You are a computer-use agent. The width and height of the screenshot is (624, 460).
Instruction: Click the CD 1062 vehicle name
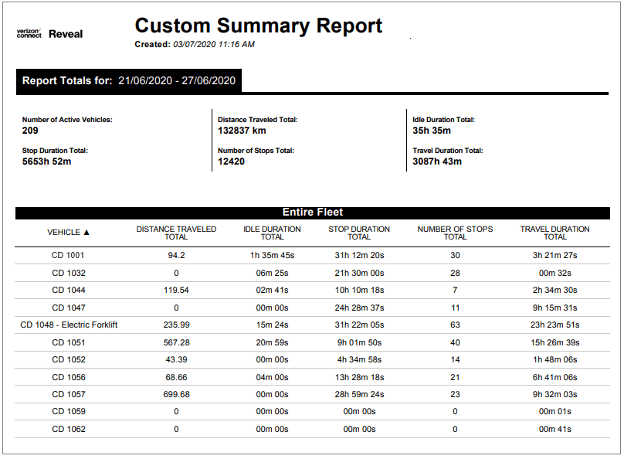[69, 429]
